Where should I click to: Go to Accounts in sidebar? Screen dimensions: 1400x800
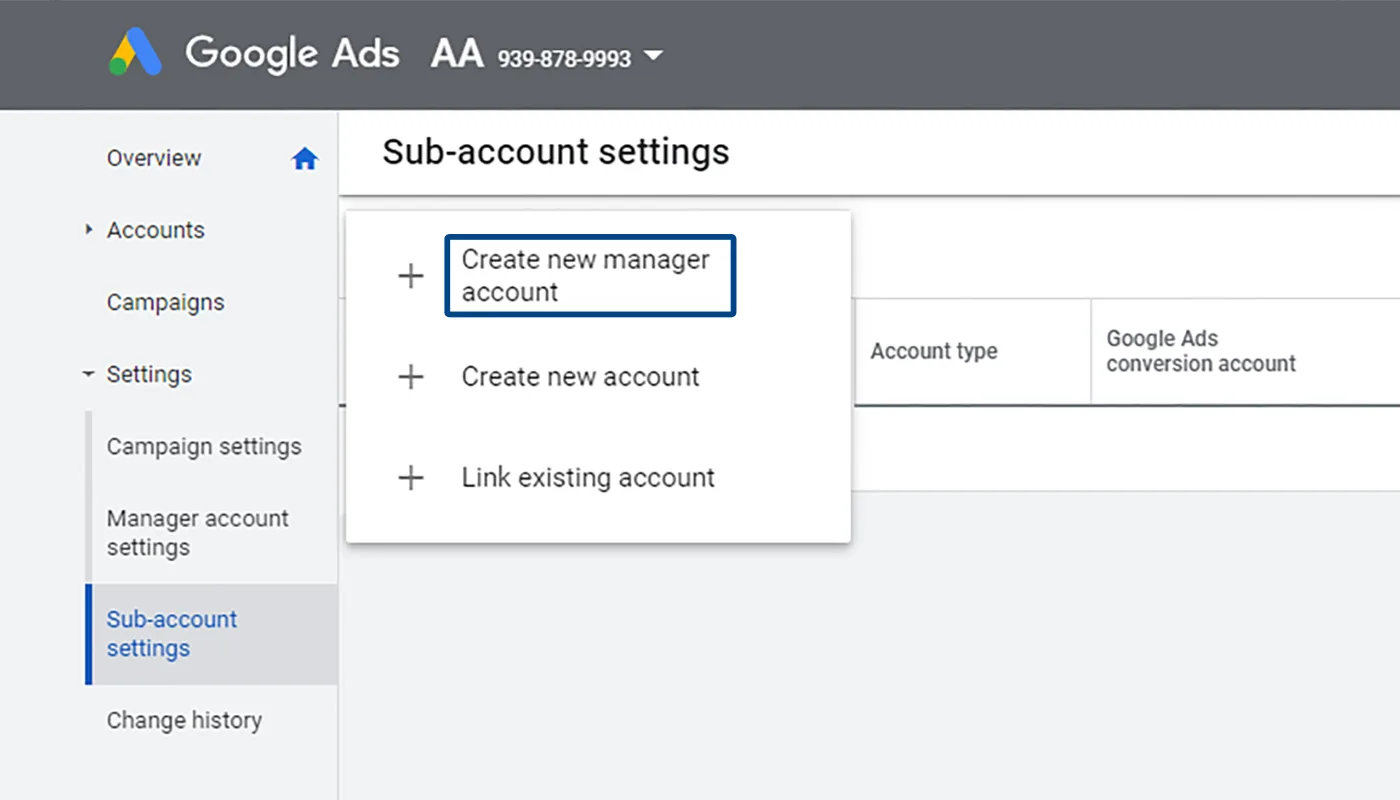pos(156,230)
